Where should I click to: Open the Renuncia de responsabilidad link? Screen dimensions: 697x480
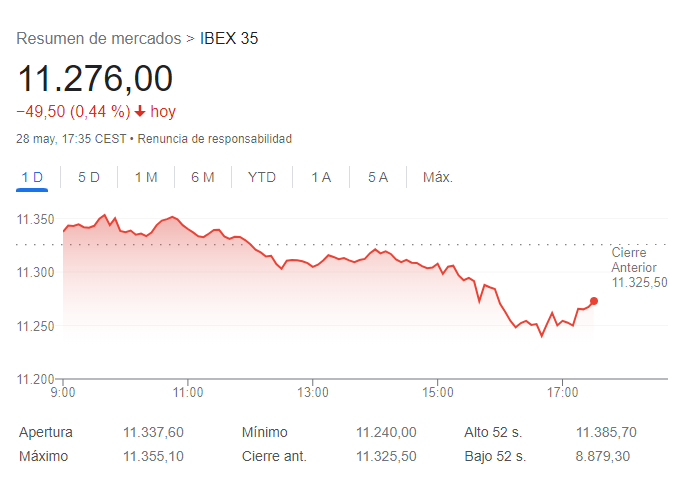[x=214, y=139]
